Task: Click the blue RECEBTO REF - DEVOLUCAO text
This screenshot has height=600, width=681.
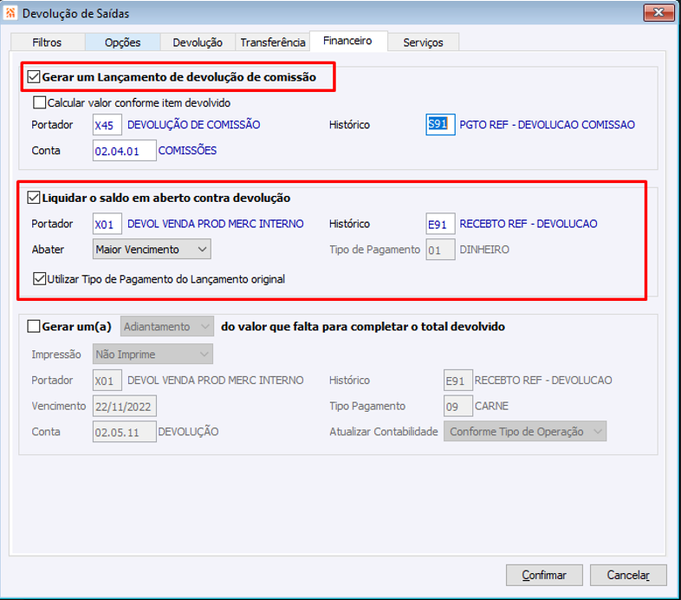Action: [528, 224]
